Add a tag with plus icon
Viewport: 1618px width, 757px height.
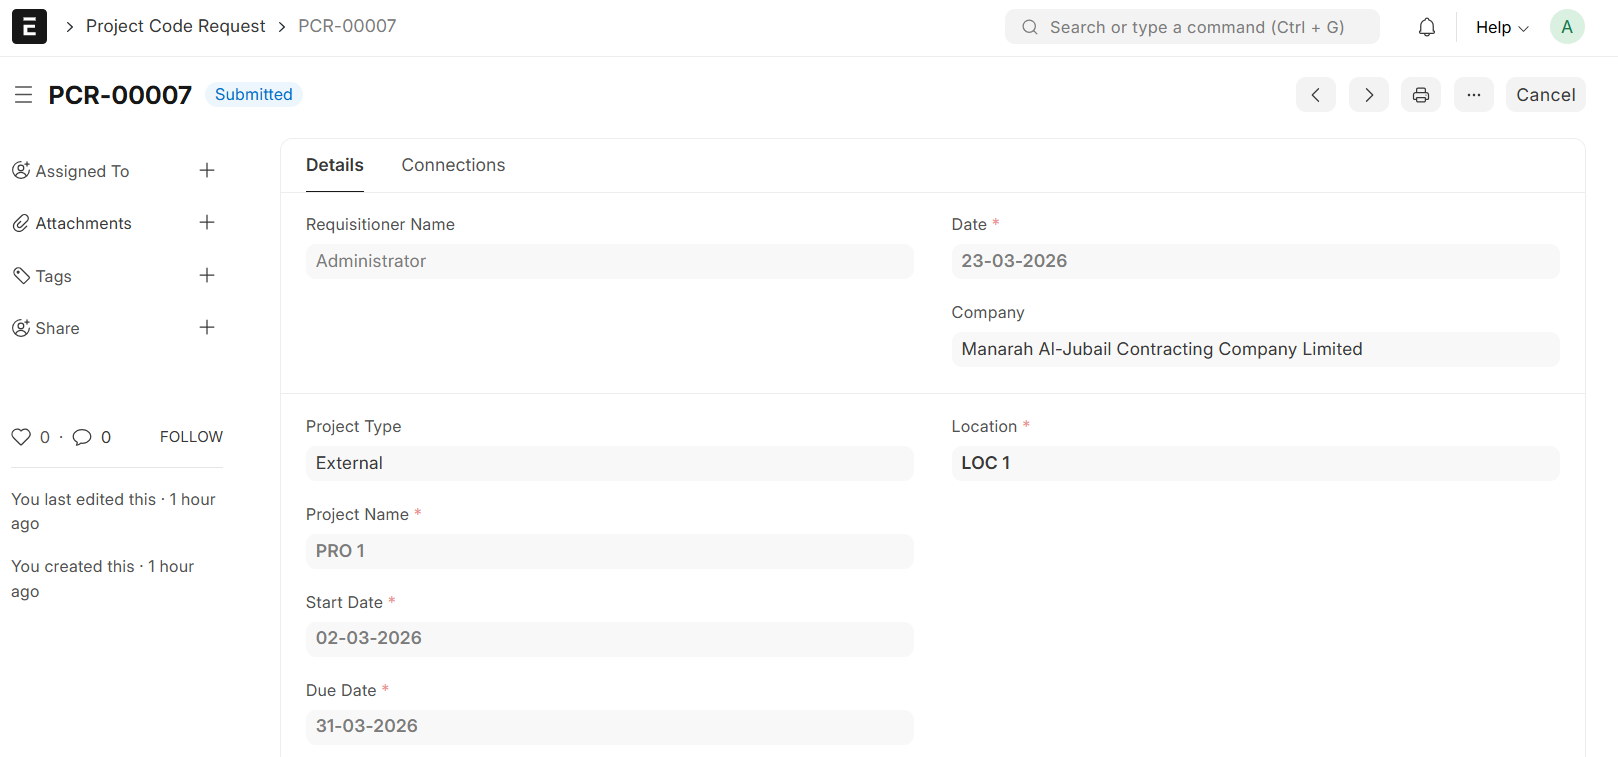[207, 276]
